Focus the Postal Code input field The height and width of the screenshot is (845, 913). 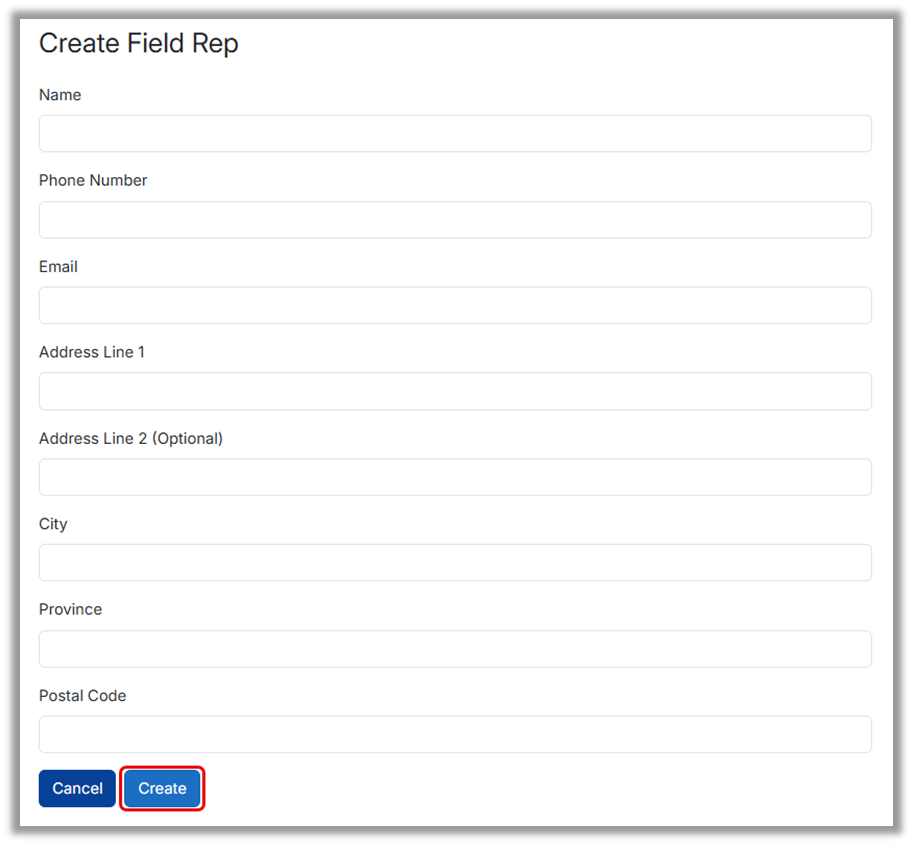tap(455, 734)
